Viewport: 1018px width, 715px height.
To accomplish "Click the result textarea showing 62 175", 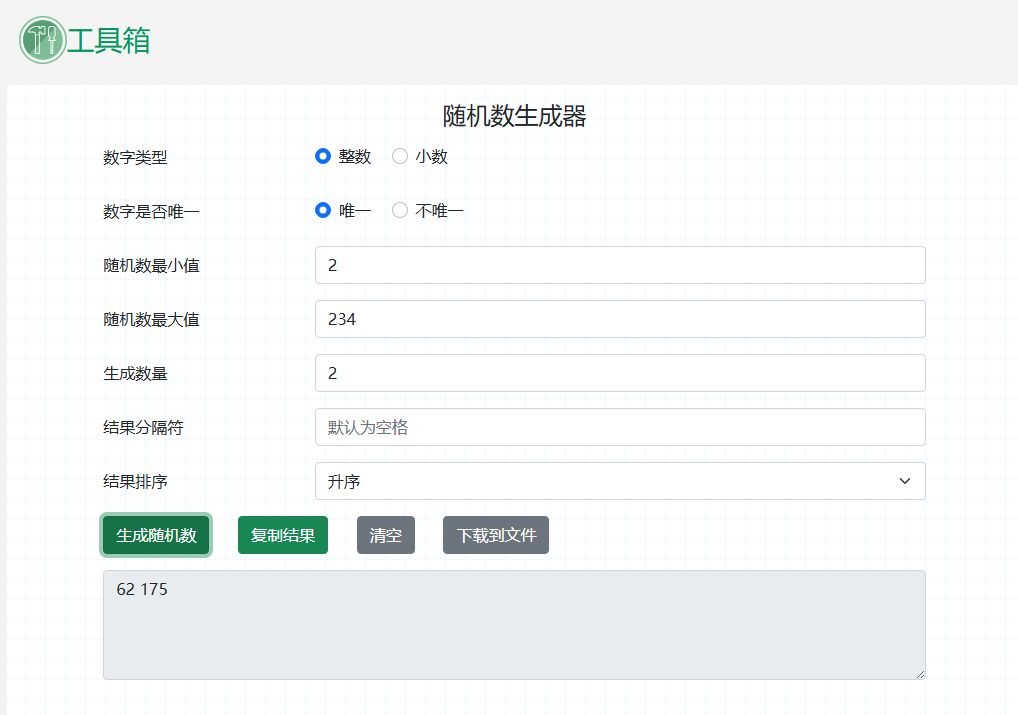I will [x=514, y=625].
